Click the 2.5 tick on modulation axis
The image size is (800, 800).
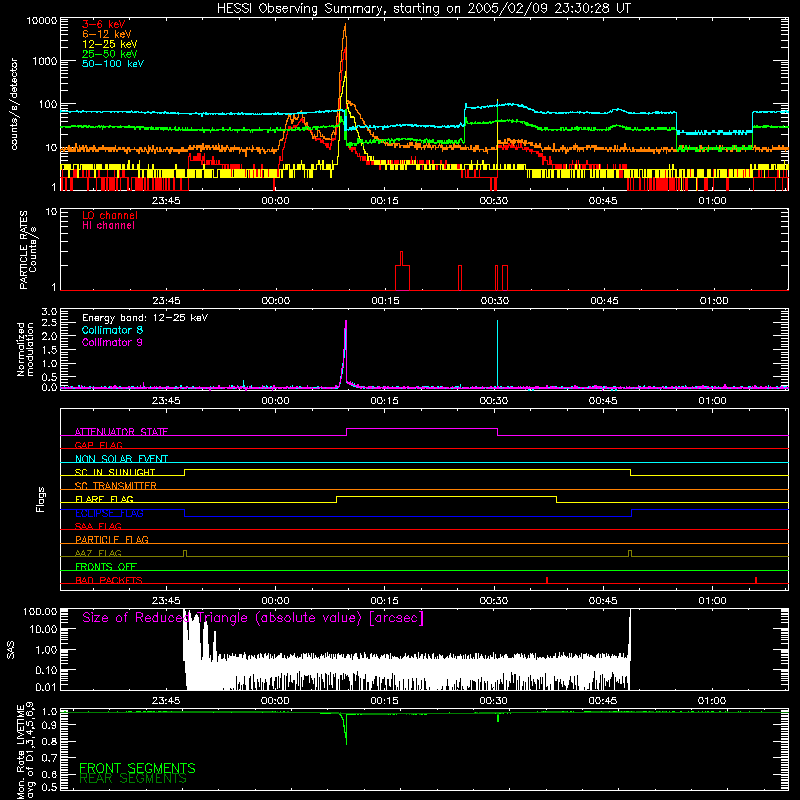tap(49, 323)
